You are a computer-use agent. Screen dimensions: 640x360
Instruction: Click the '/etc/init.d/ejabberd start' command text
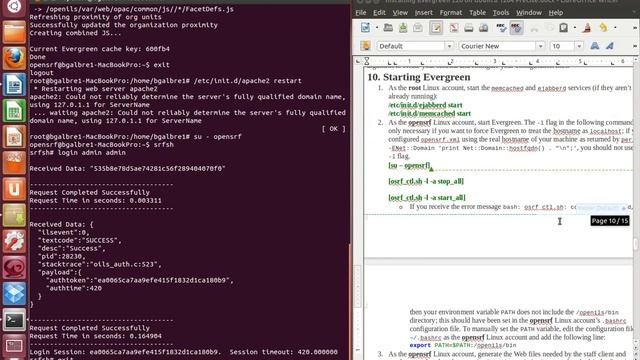(425, 105)
